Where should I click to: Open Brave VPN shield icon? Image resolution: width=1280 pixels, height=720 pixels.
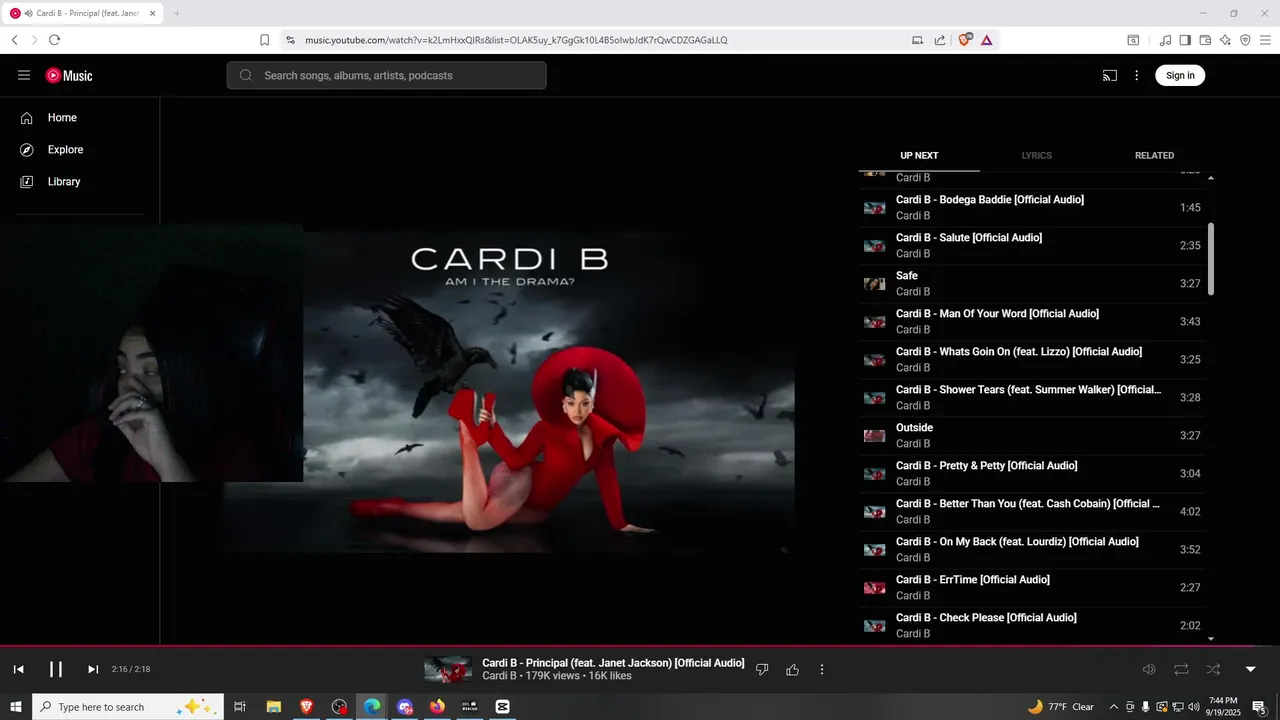1245,40
